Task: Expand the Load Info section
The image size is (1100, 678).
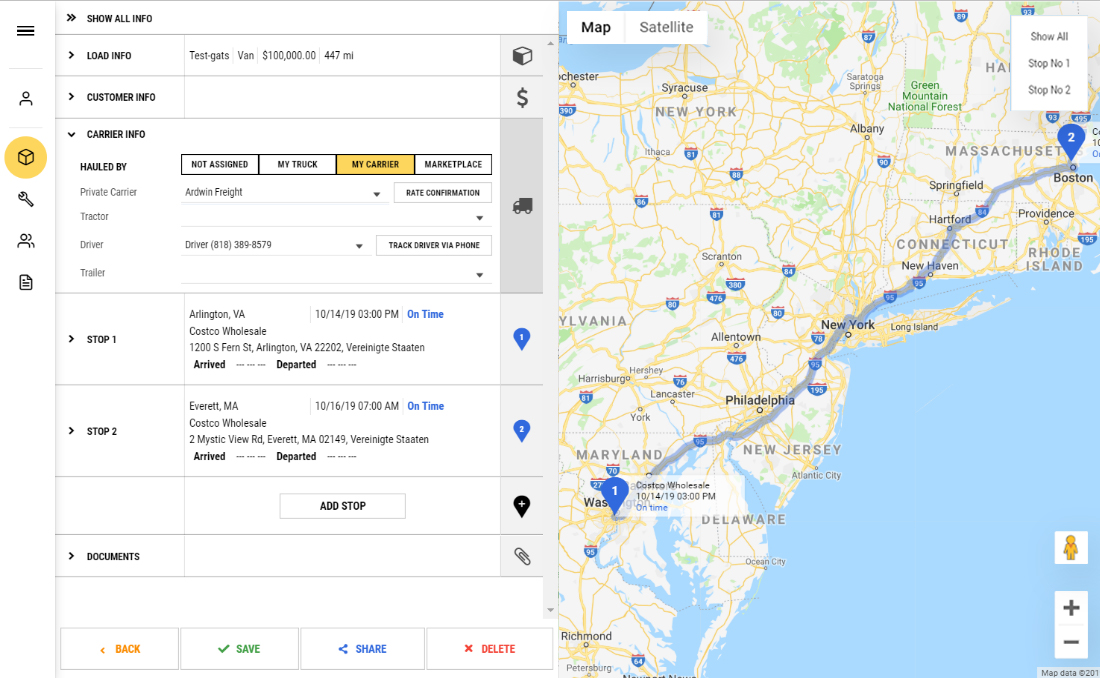Action: click(71, 55)
